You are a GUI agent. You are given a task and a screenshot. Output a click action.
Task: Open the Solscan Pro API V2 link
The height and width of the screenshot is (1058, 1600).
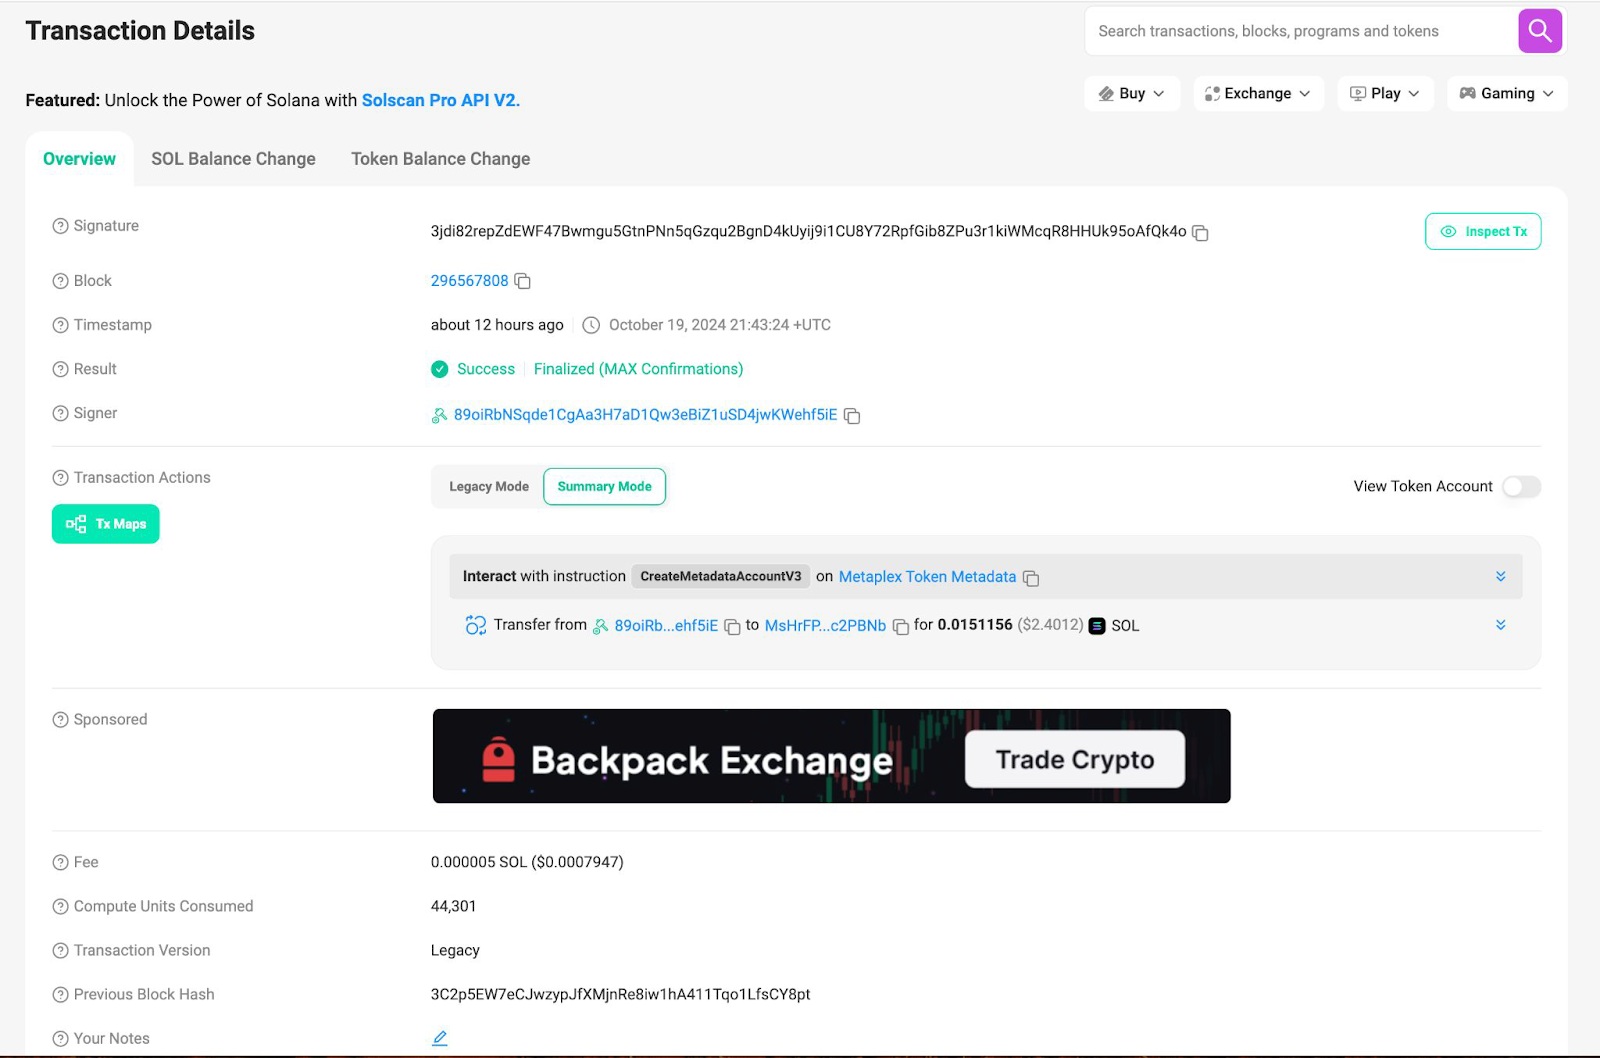438,100
